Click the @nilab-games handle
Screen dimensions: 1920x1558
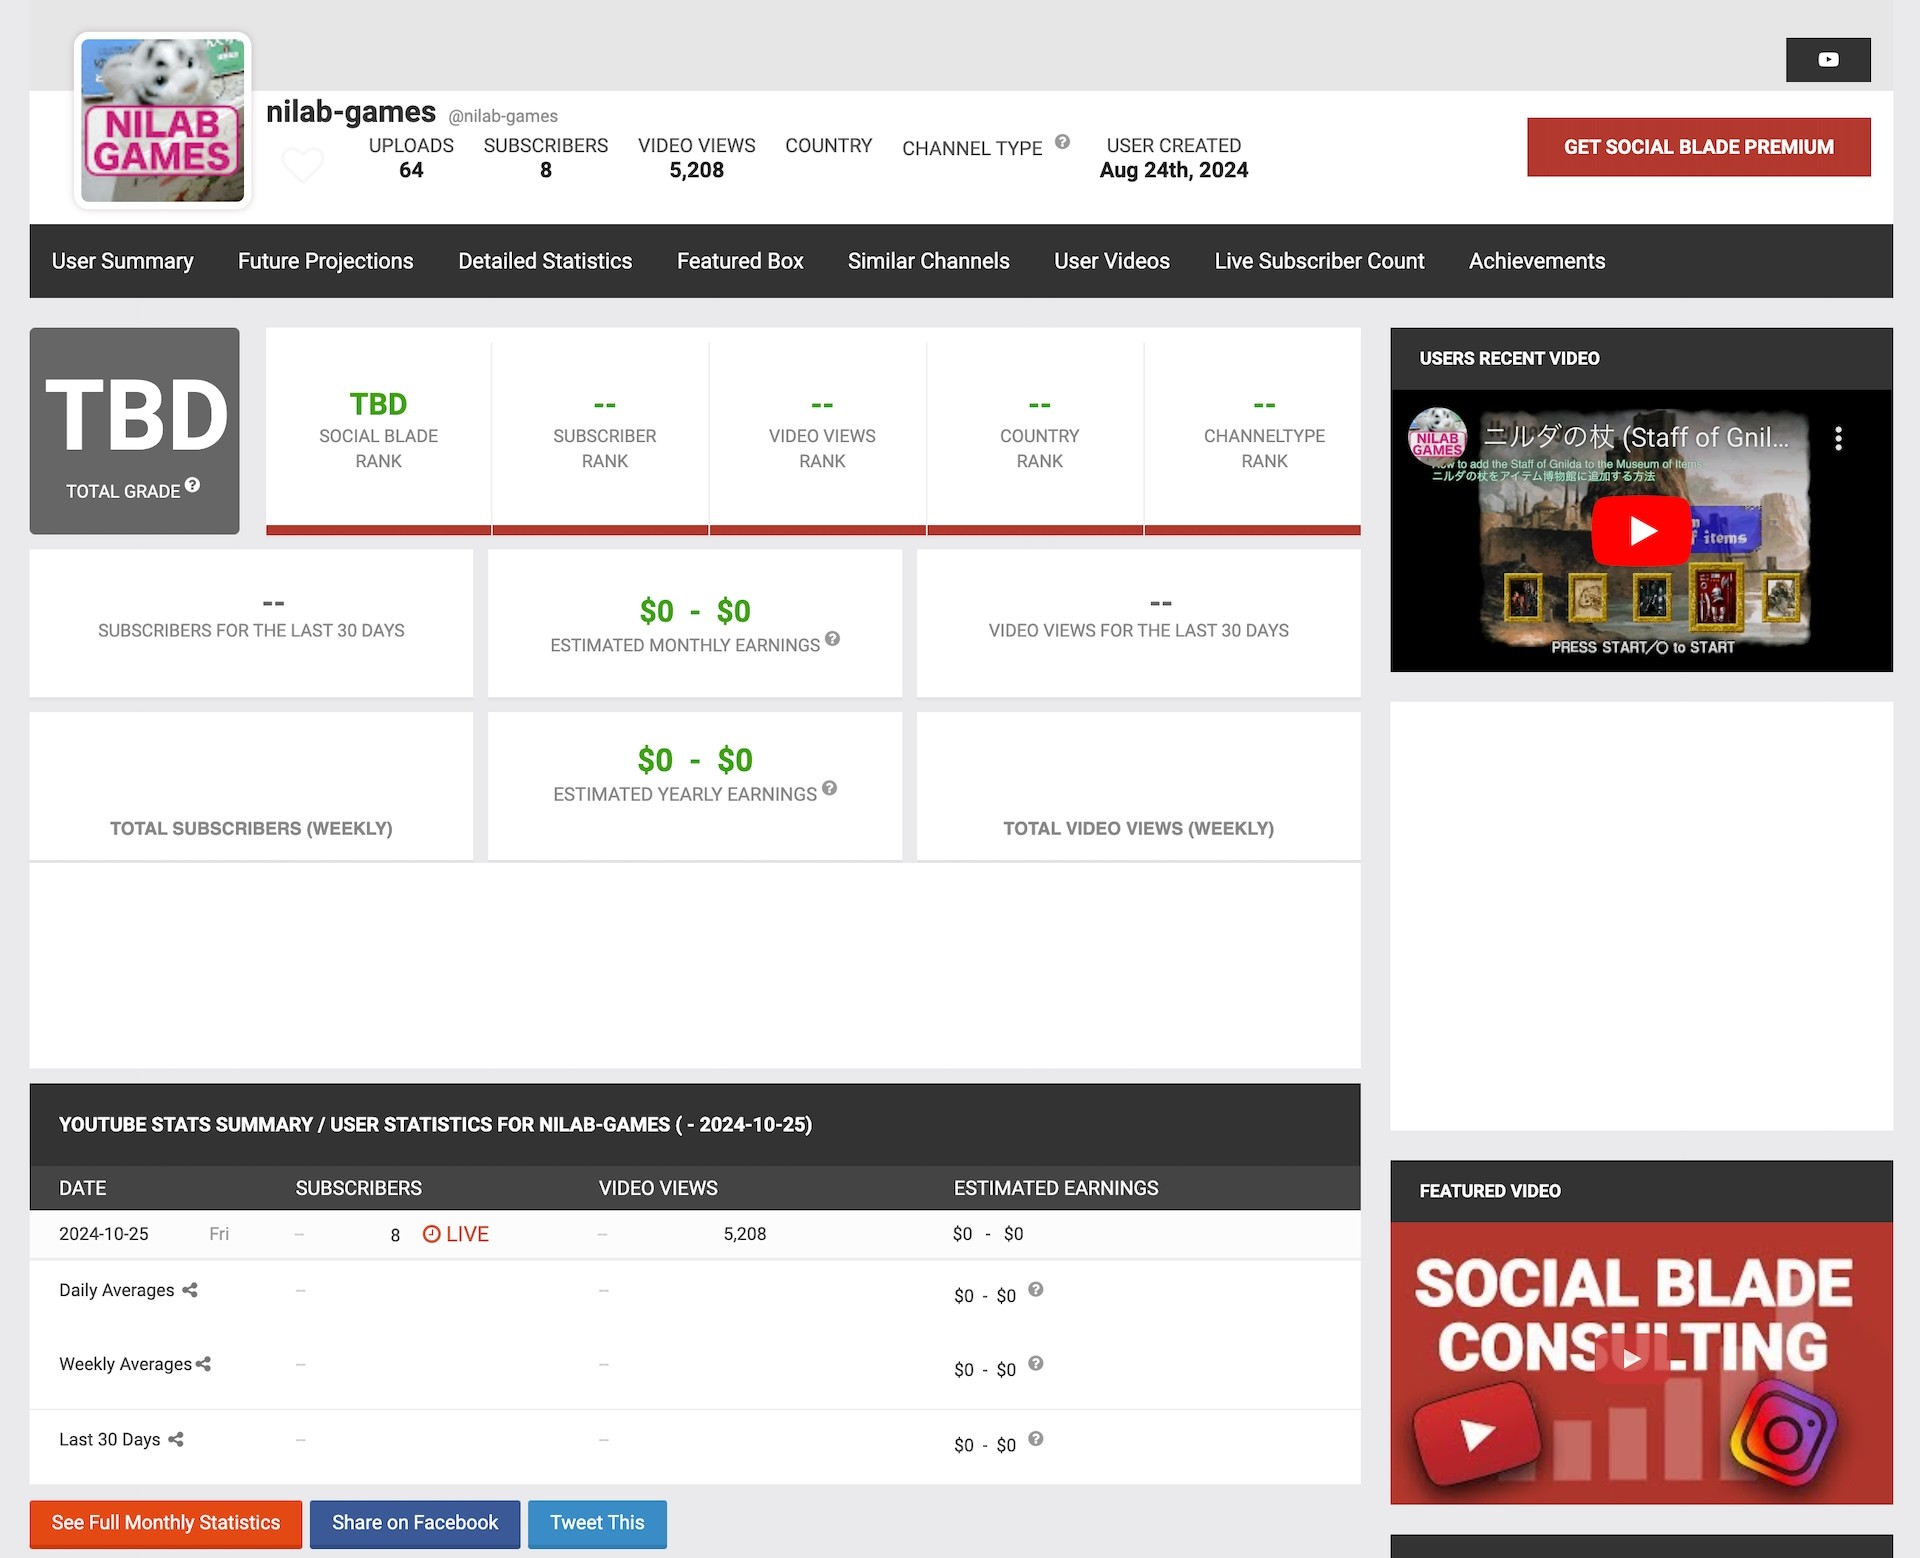[503, 116]
